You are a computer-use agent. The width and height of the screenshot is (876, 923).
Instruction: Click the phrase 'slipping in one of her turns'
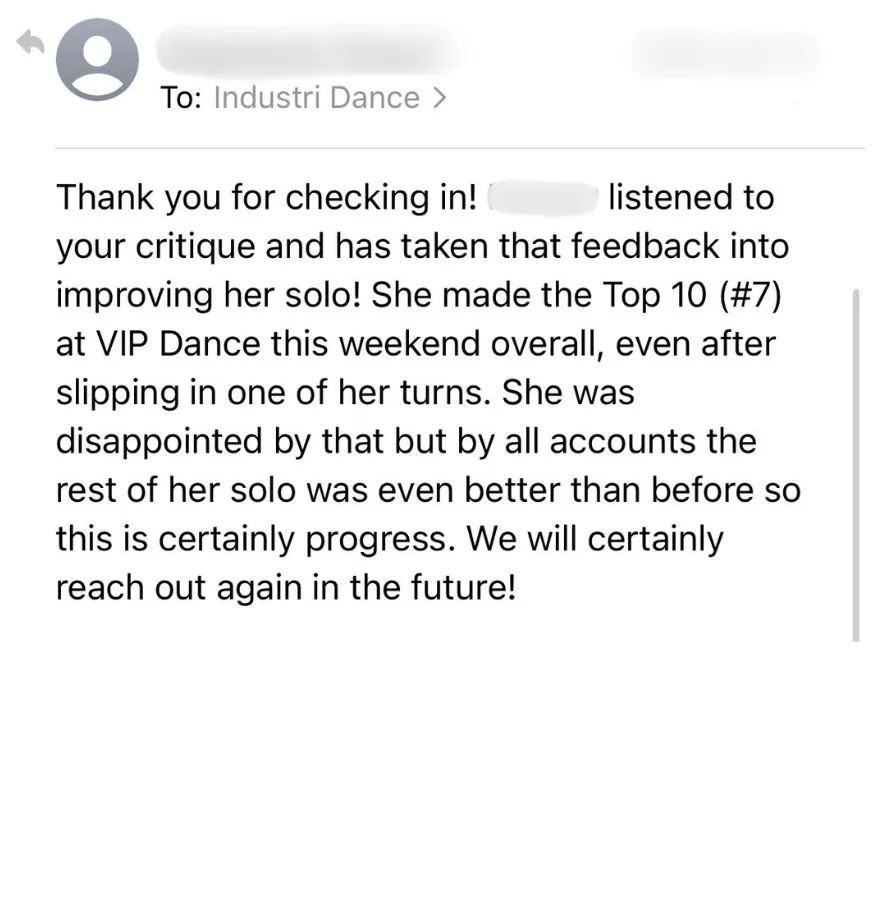point(273,393)
